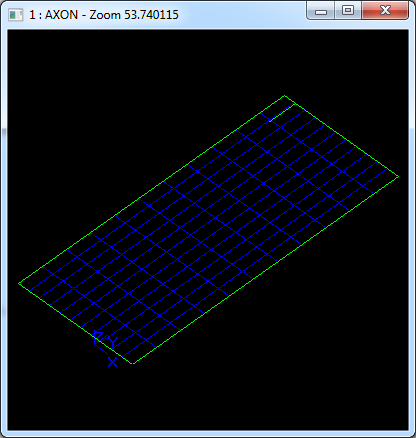416x438 pixels.
Task: Select the blue X axis label
Action: coord(113,362)
